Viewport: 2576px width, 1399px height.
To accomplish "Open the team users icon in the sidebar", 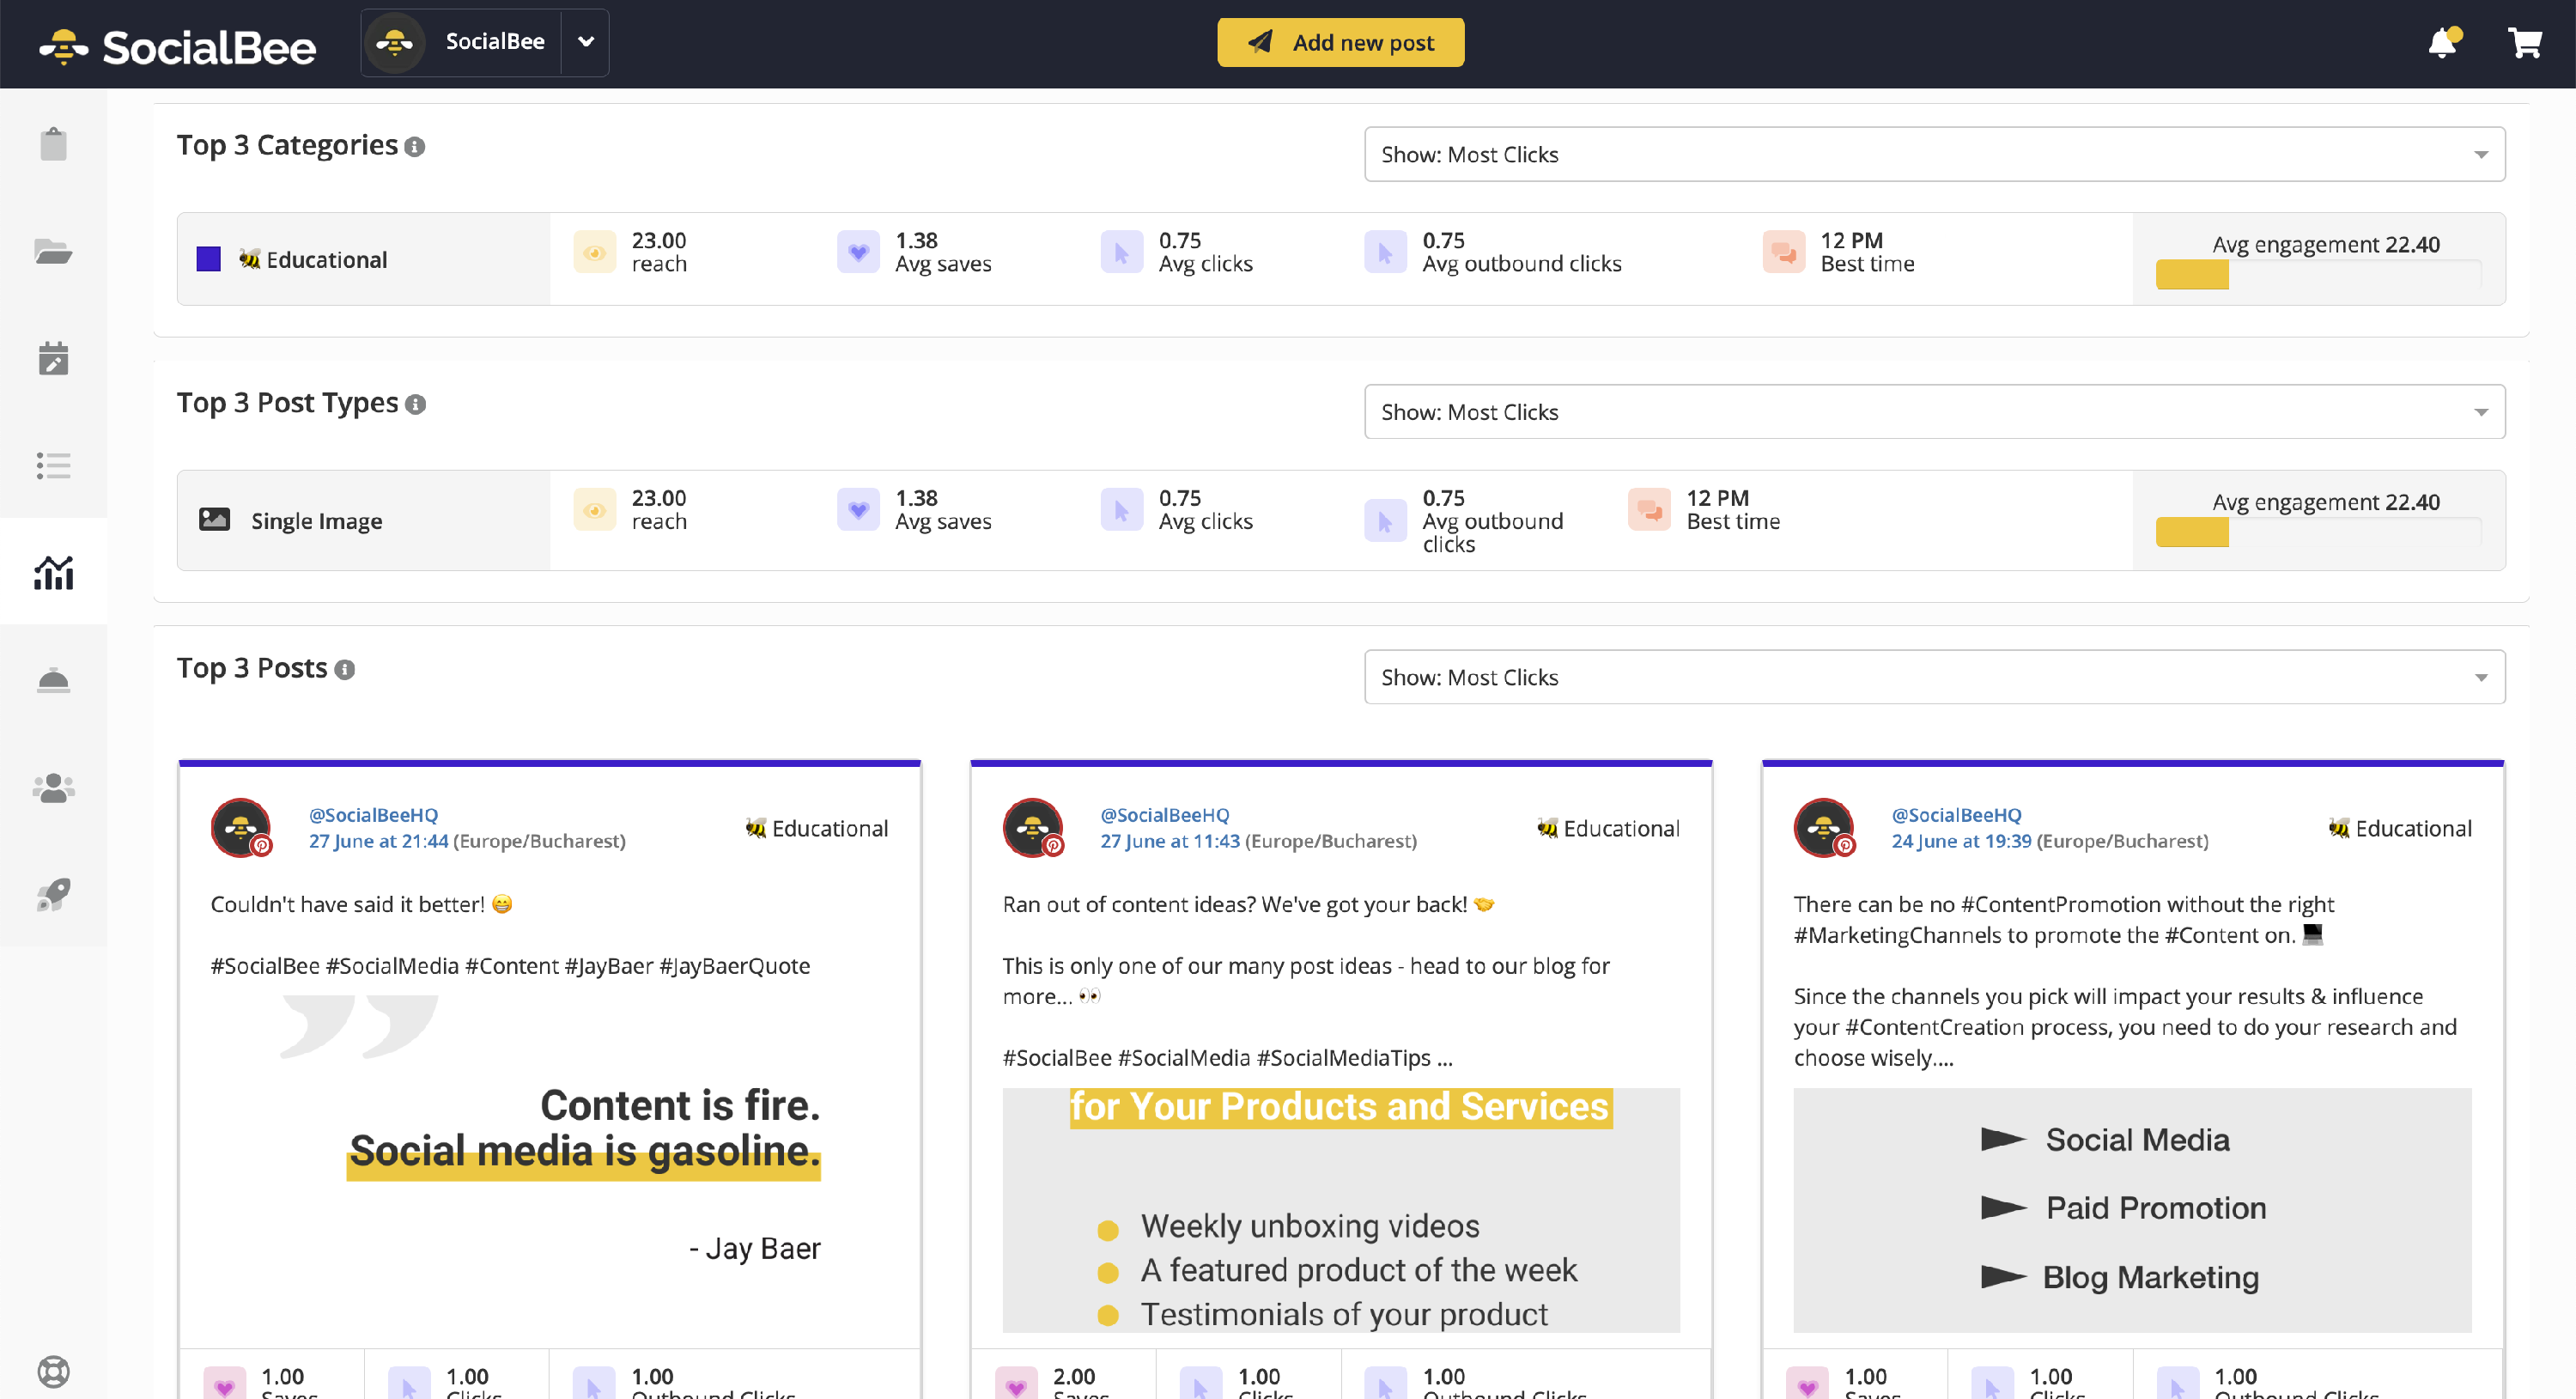I will tap(53, 788).
